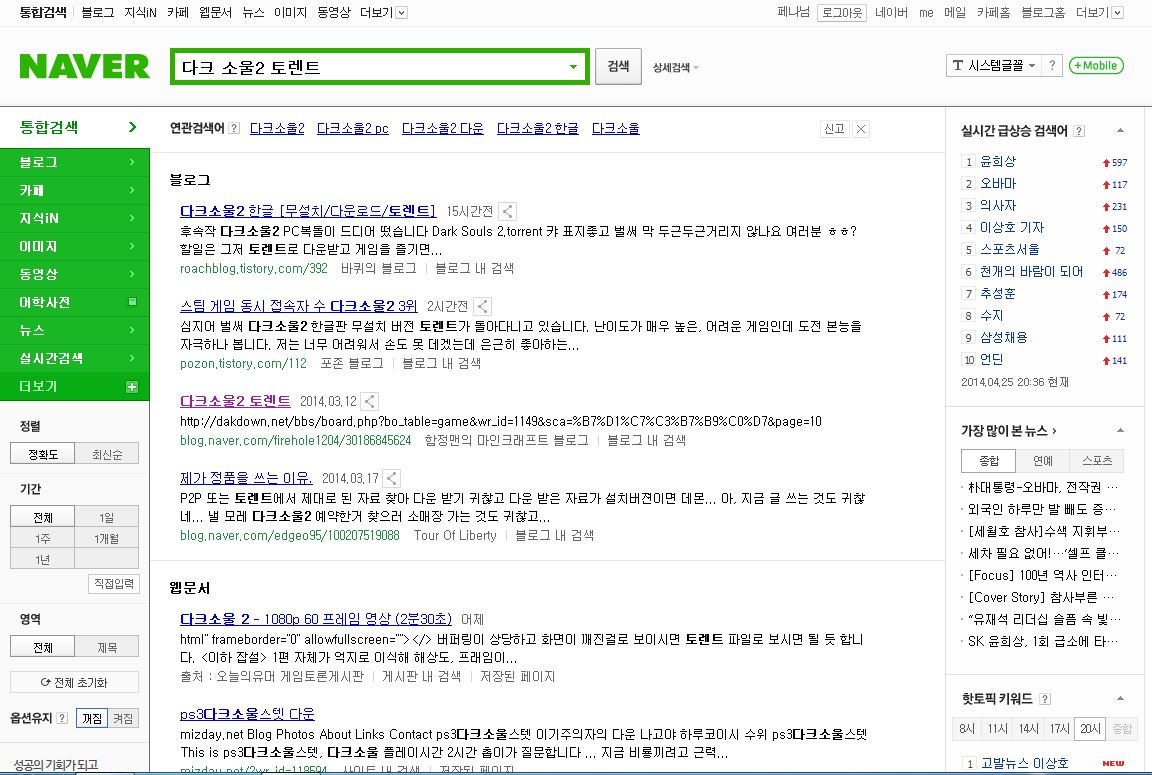Sort results by 정확도
The height and width of the screenshot is (775, 1152).
[43, 454]
